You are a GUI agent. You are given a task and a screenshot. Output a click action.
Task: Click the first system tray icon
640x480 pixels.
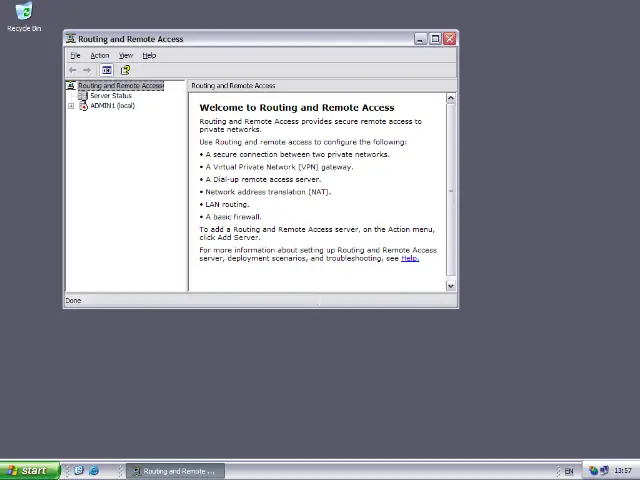593,471
